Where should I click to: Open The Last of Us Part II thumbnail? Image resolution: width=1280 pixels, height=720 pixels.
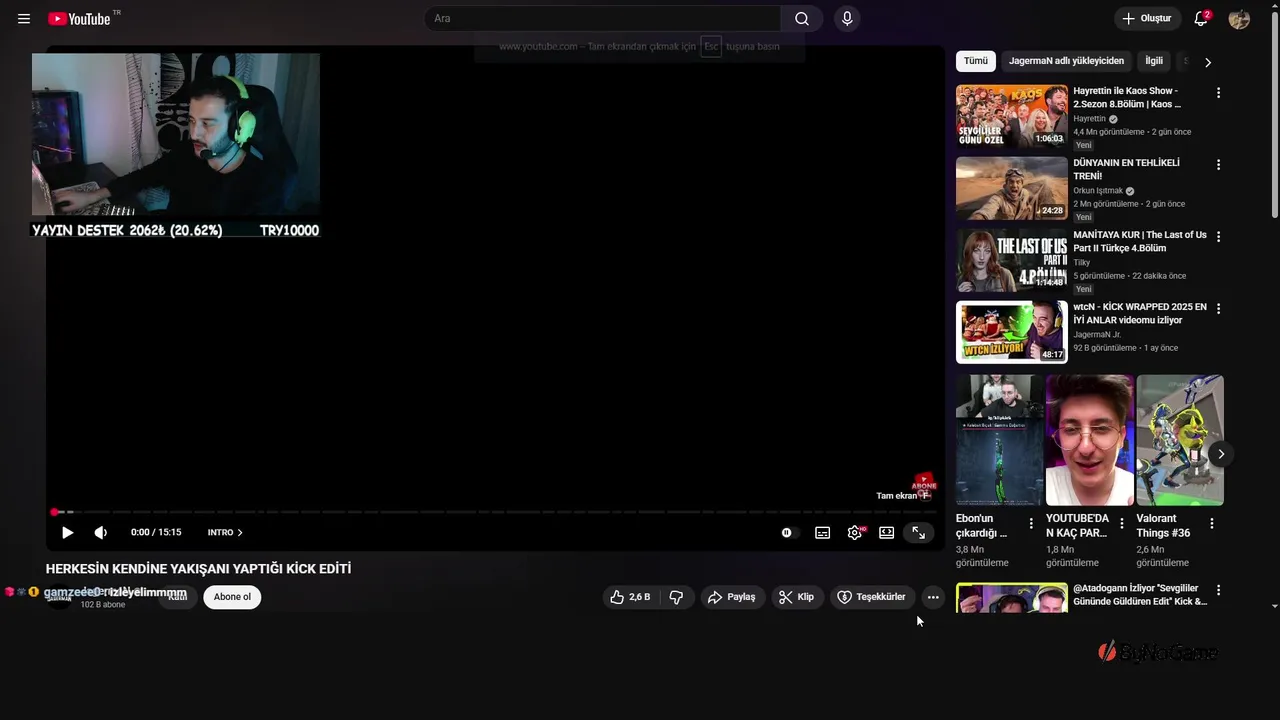[1012, 260]
